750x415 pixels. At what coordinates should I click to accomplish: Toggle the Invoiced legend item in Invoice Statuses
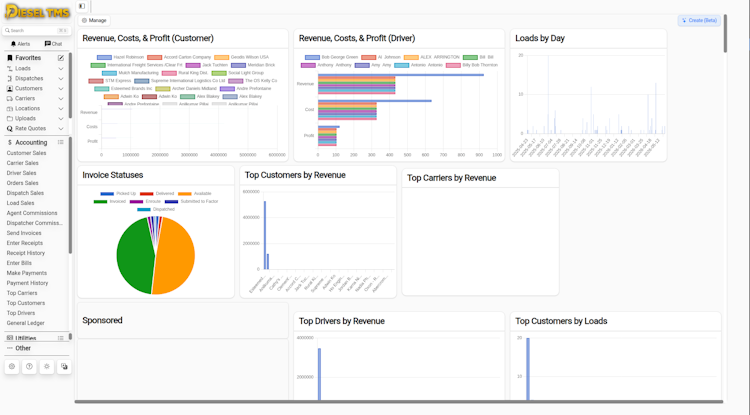110,202
